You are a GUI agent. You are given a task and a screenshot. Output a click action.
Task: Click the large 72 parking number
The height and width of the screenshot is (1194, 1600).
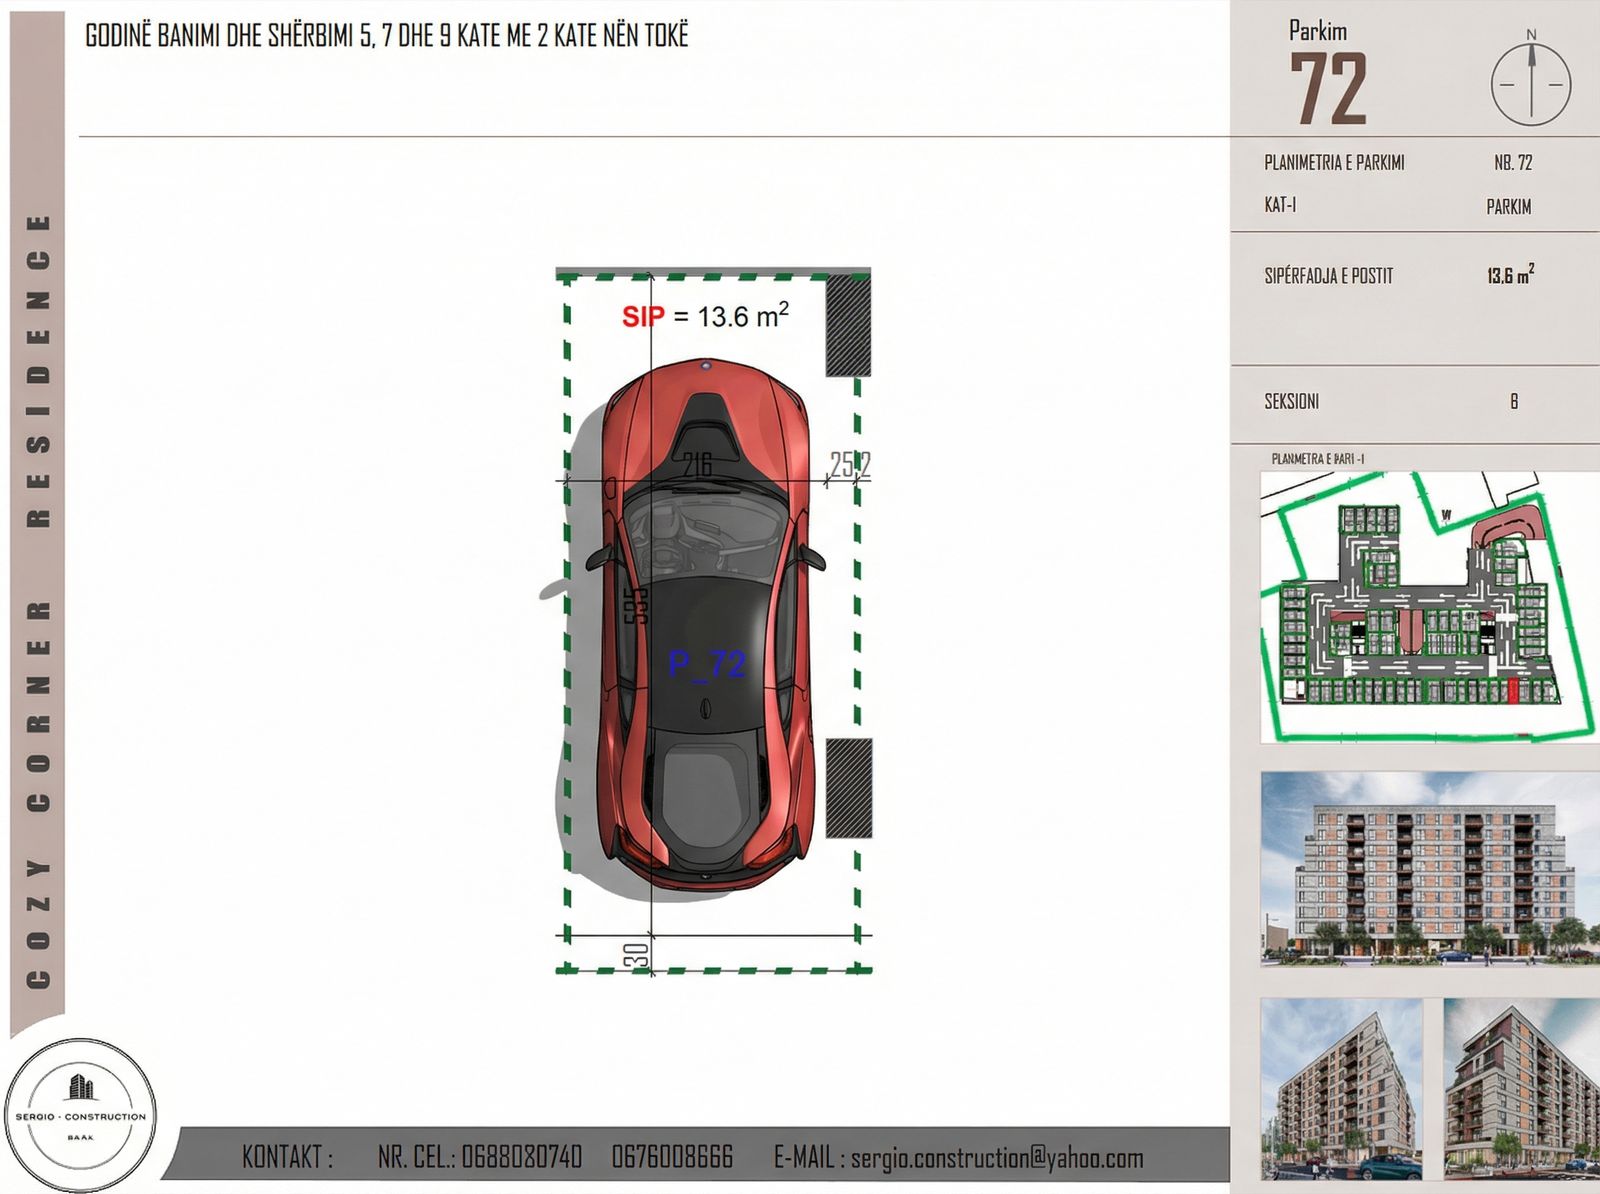click(x=1327, y=90)
